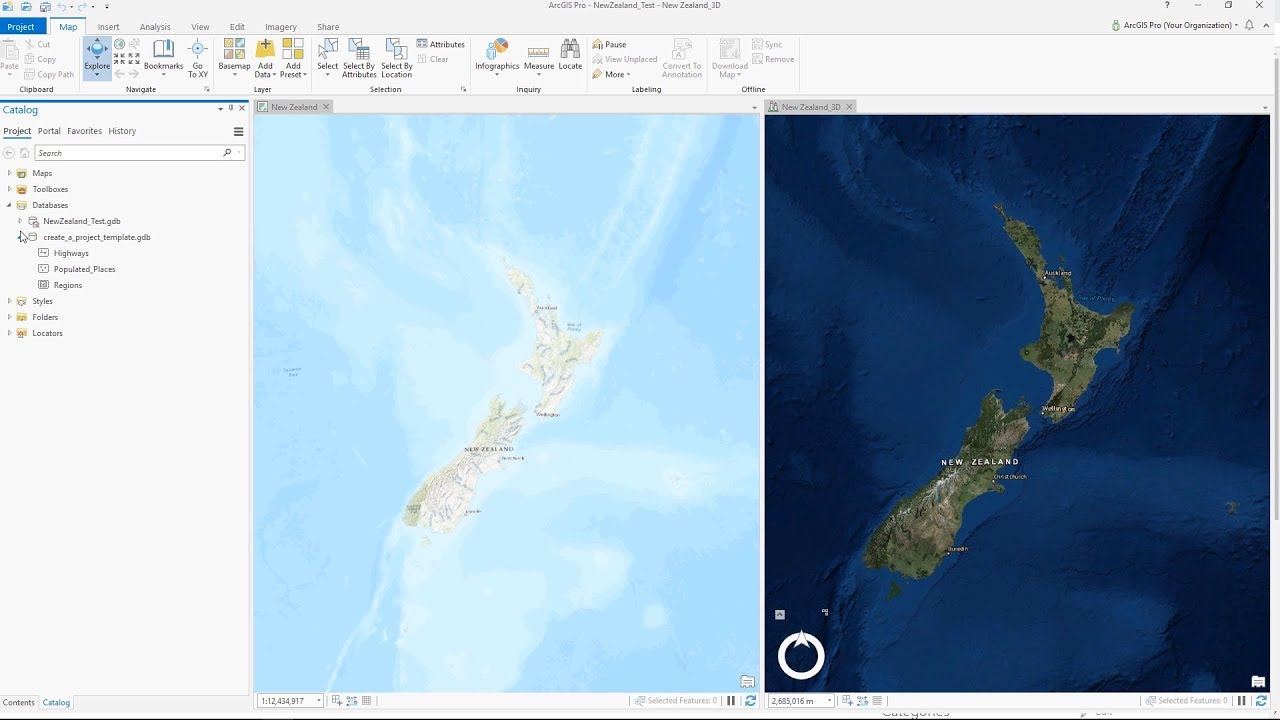Open the Bookmarks gallery

(163, 58)
